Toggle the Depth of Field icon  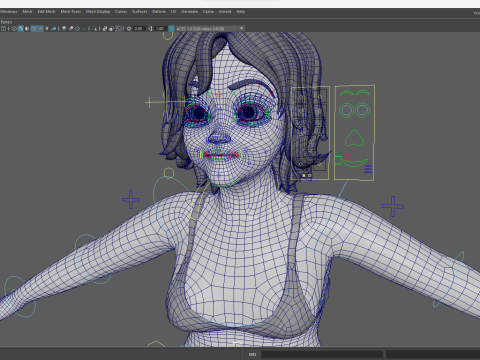[84, 29]
